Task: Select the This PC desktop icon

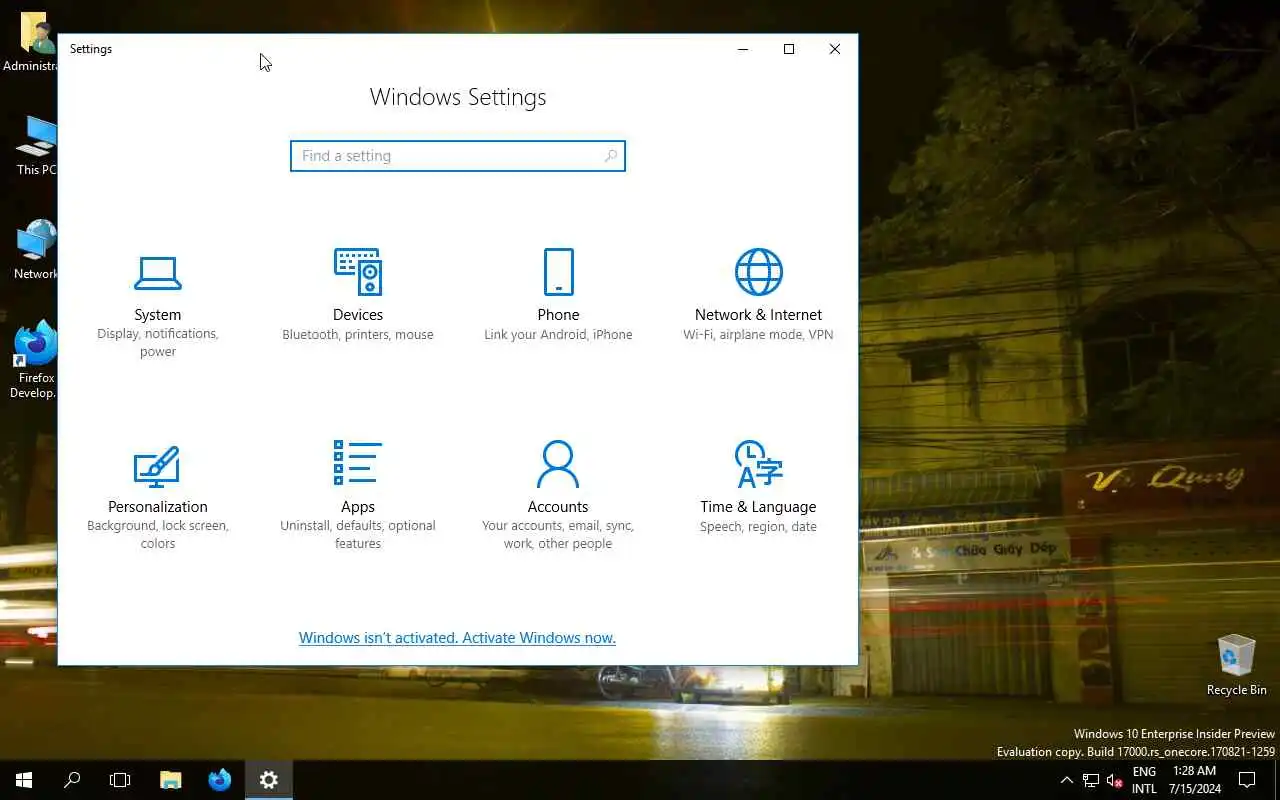Action: coord(36,146)
